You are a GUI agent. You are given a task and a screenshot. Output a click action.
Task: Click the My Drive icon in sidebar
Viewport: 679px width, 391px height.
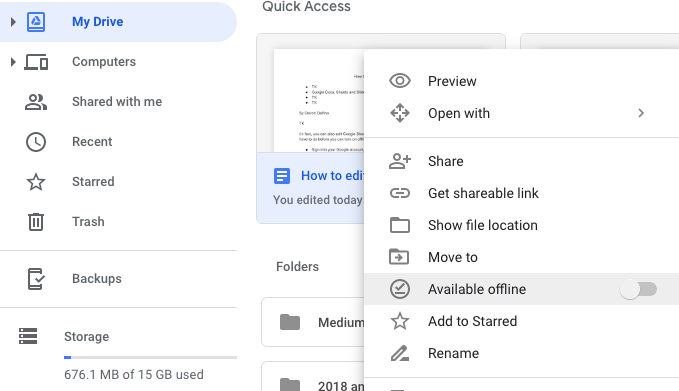tap(36, 22)
